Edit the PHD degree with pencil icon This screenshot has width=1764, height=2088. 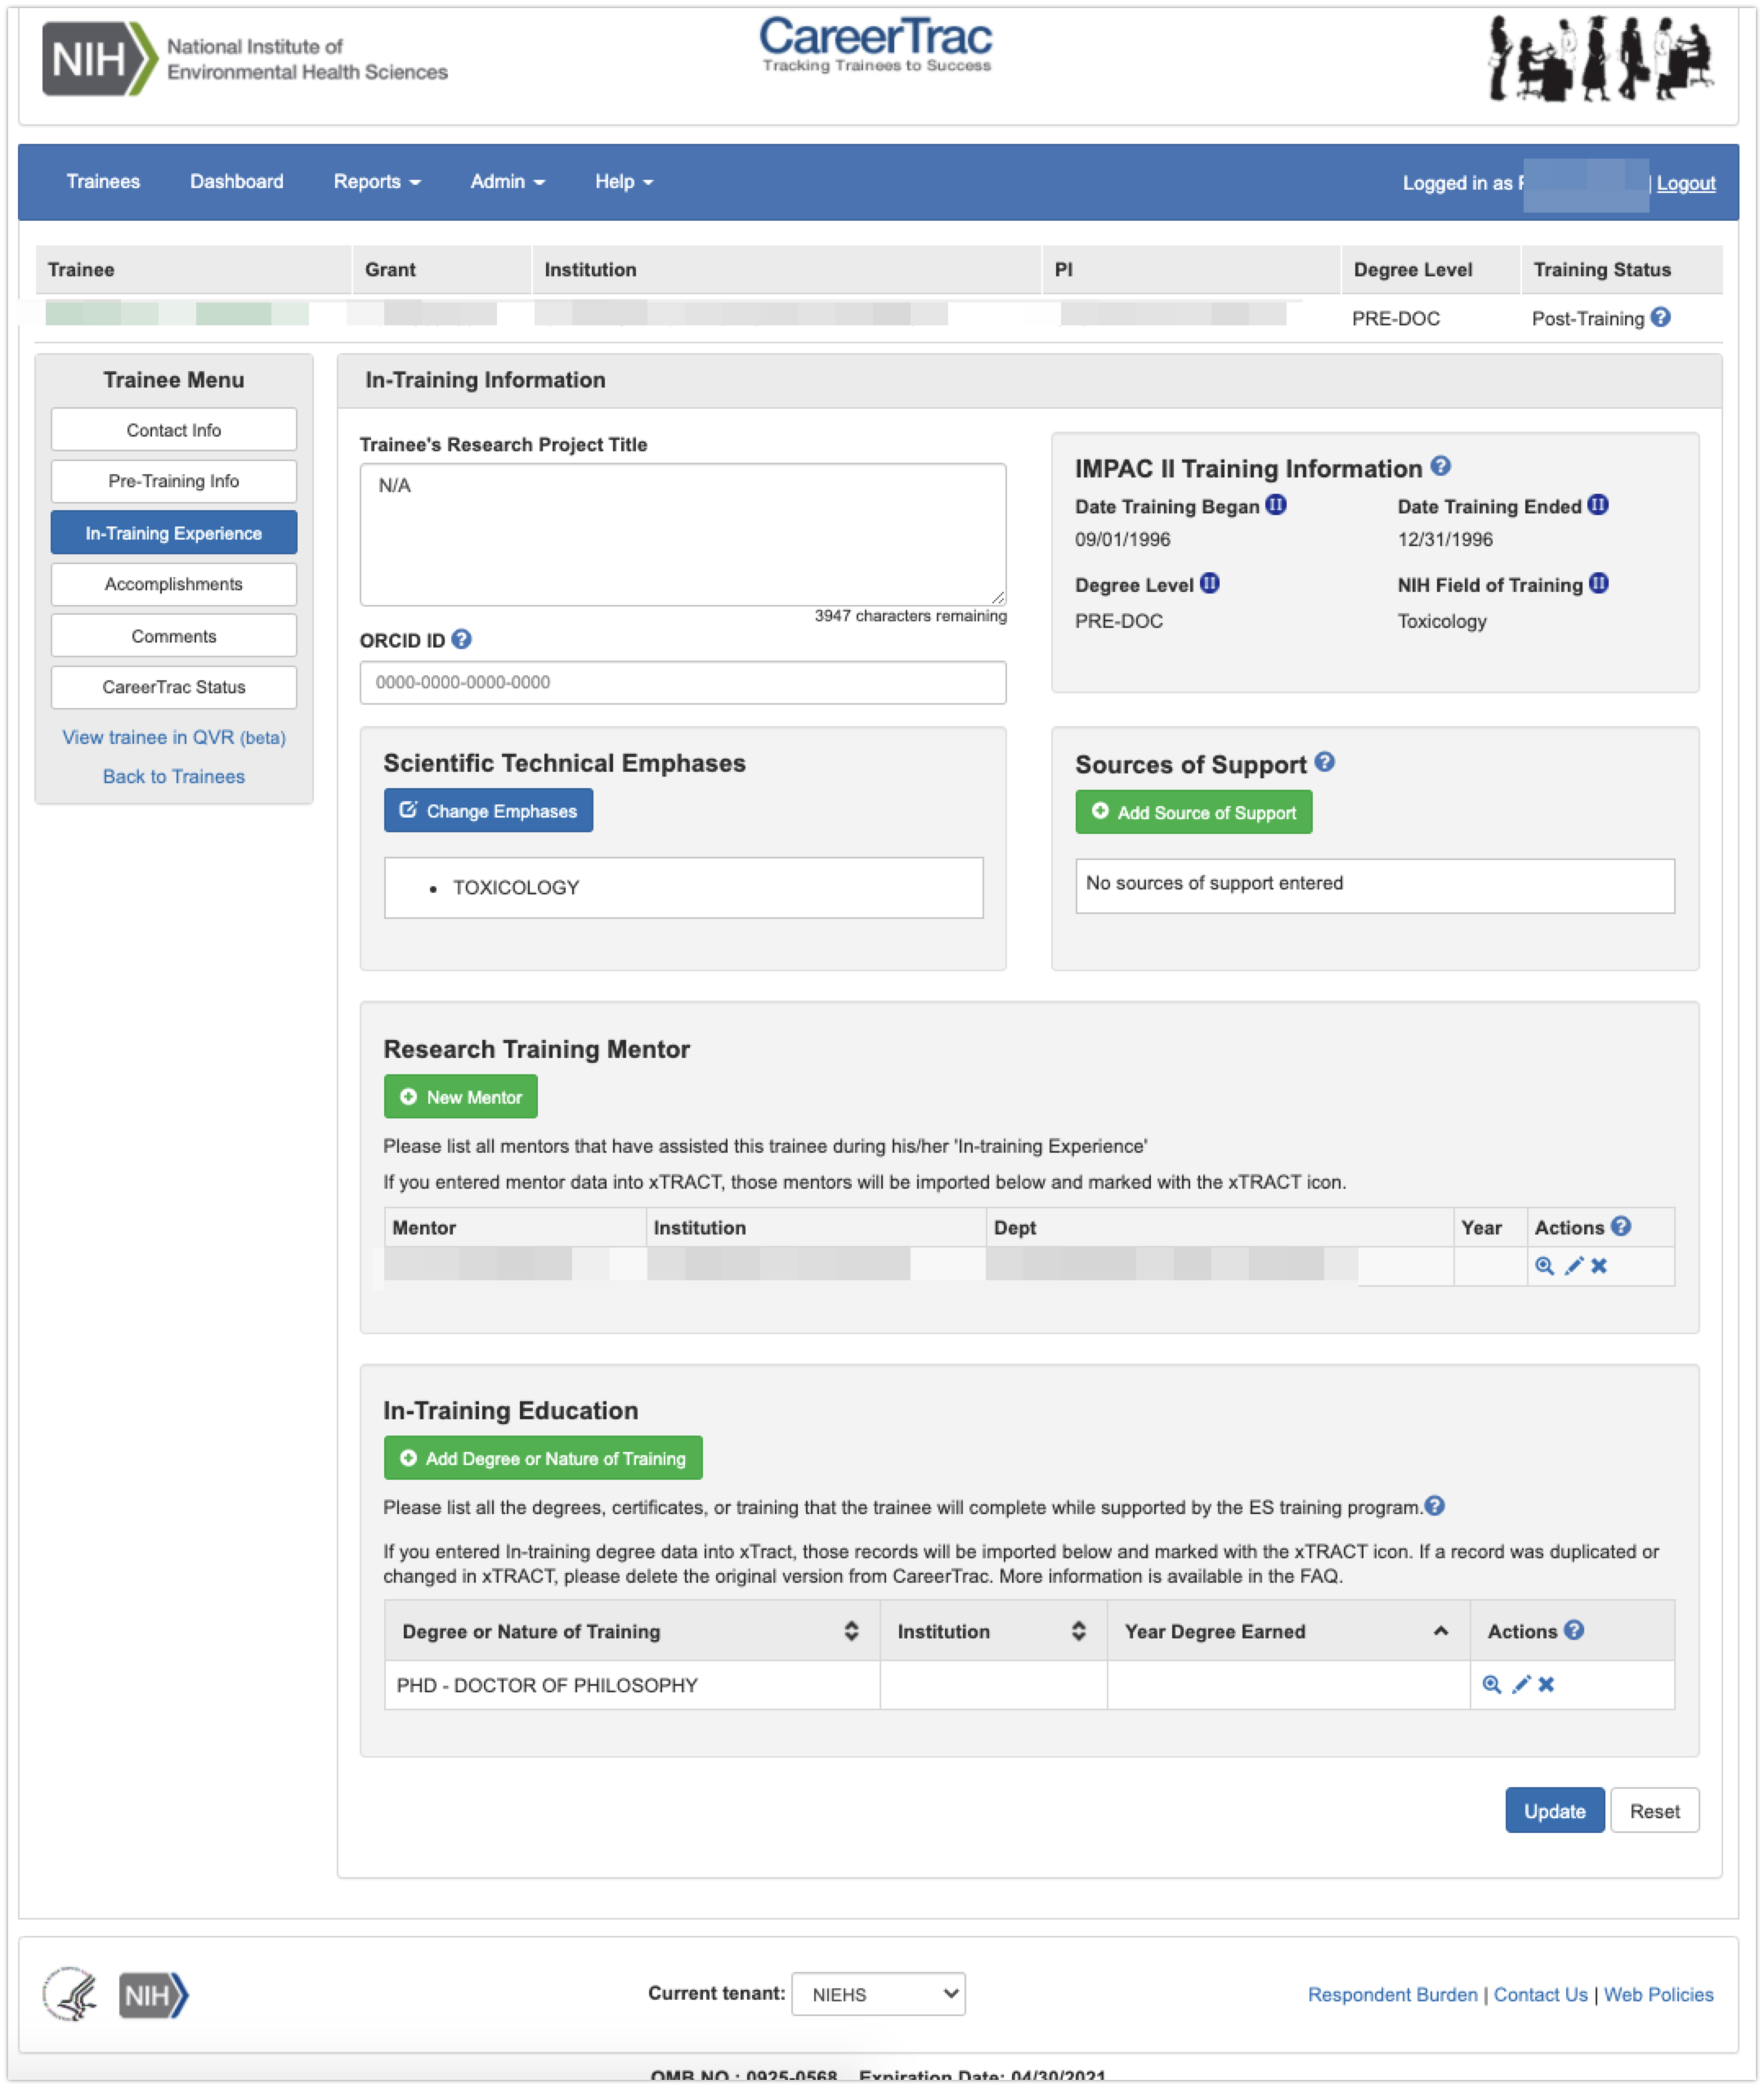(1520, 1684)
